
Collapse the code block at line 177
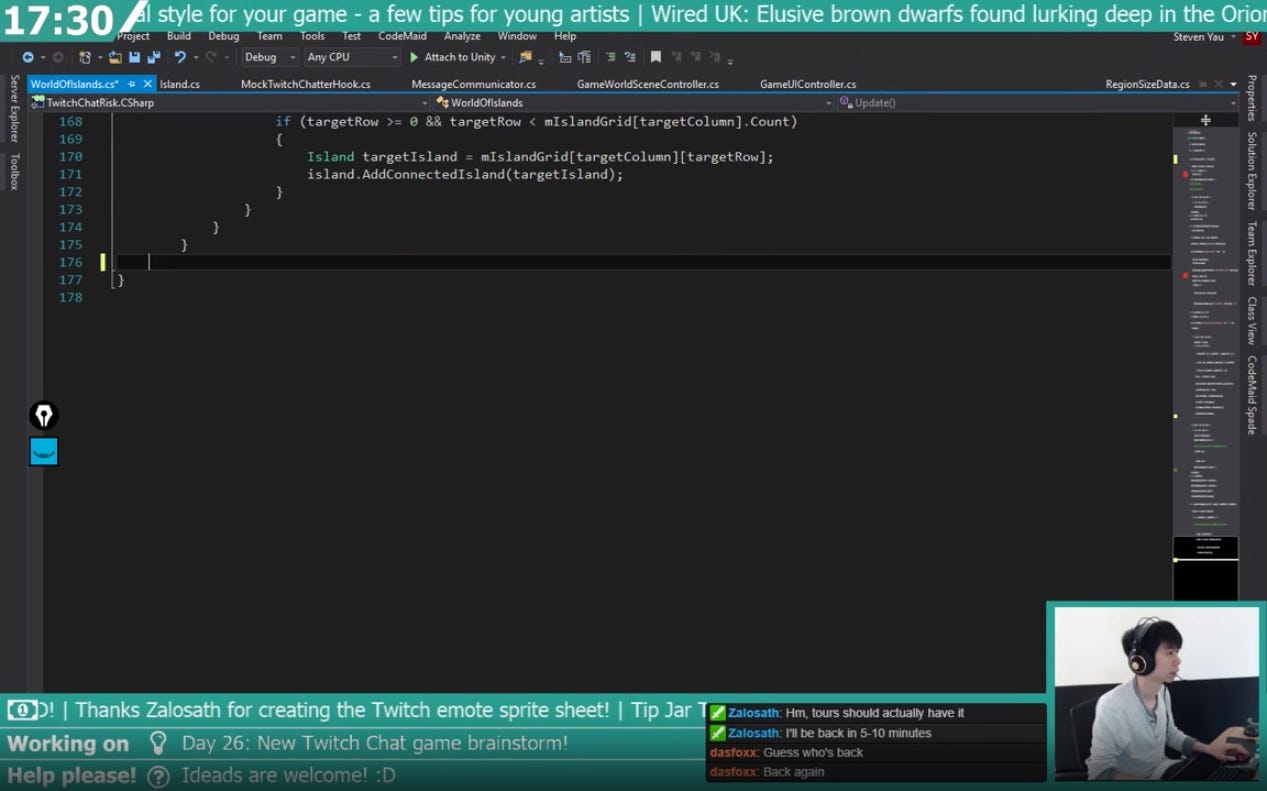click(x=115, y=280)
